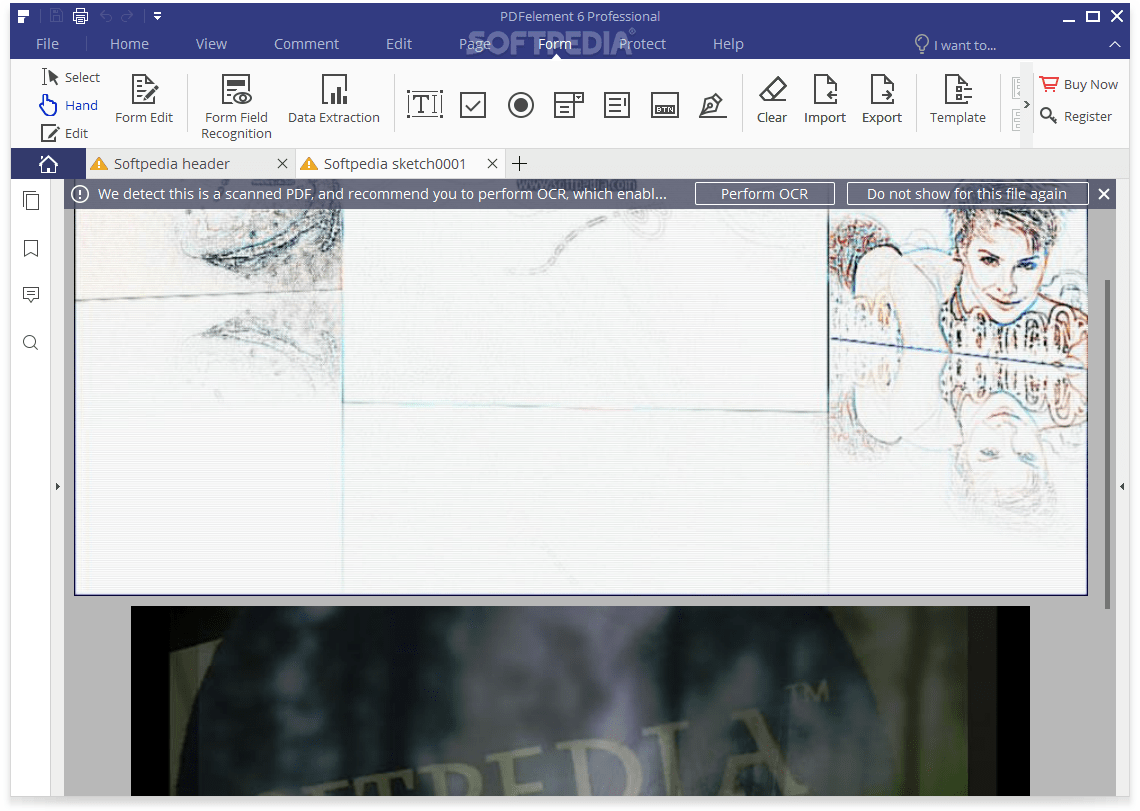Open page thumbnails panel
1140x811 pixels.
tap(31, 201)
